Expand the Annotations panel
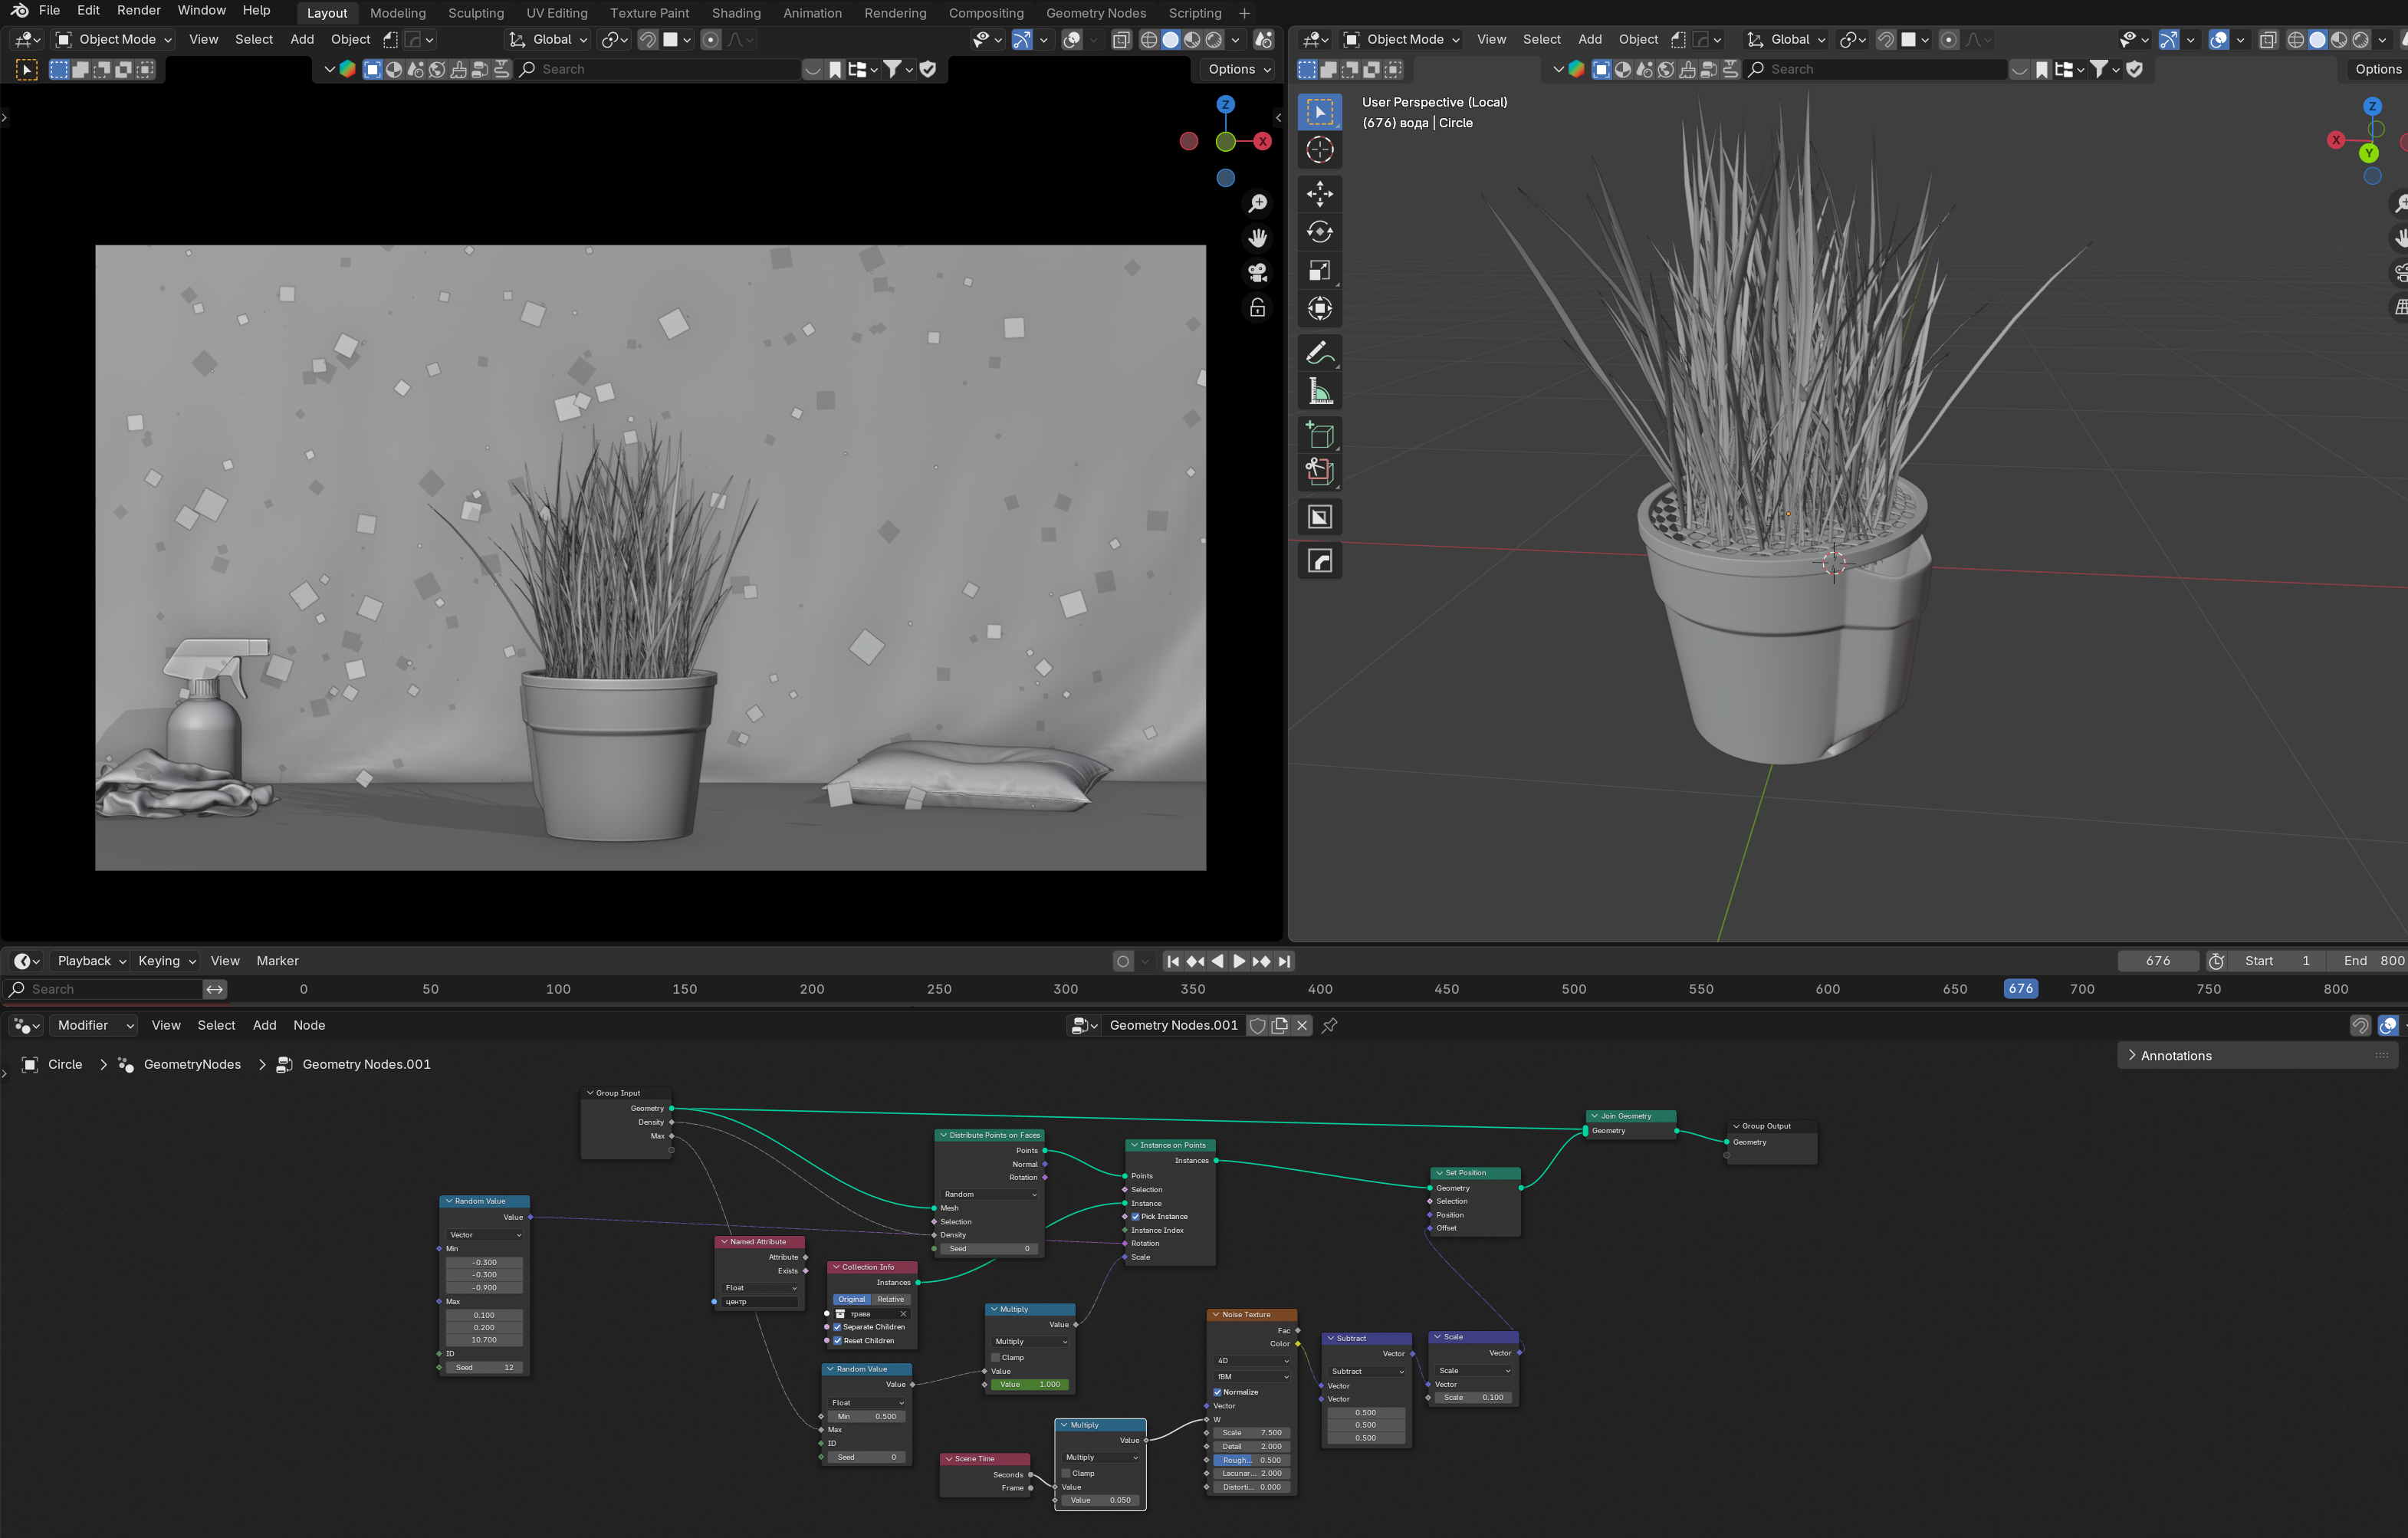The width and height of the screenshot is (2408, 1538). tap(2176, 1055)
